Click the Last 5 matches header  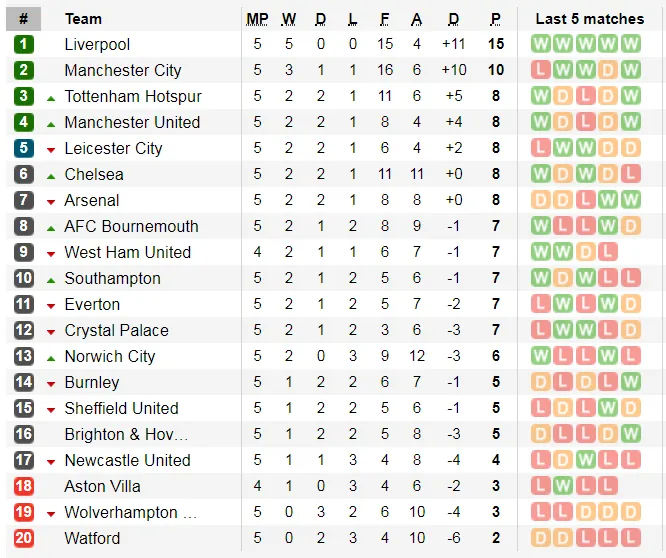pos(589,18)
